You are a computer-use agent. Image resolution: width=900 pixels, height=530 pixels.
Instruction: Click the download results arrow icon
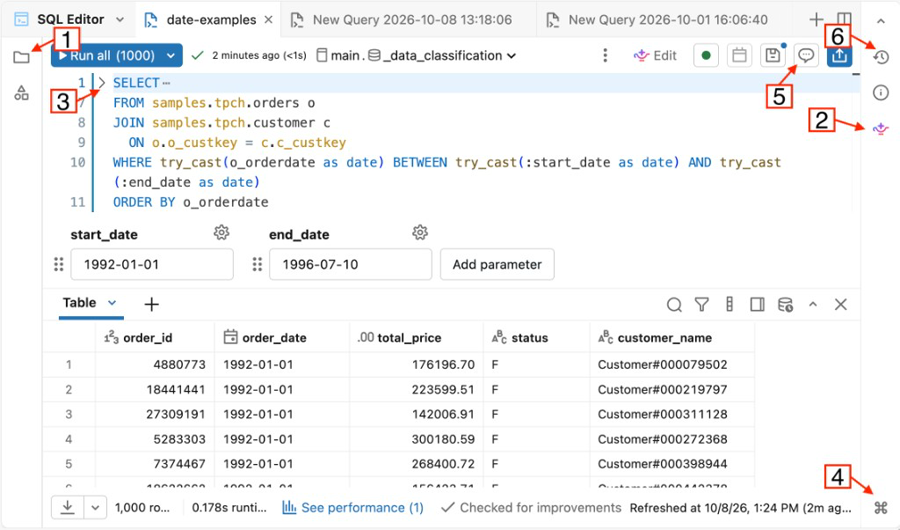[68, 508]
